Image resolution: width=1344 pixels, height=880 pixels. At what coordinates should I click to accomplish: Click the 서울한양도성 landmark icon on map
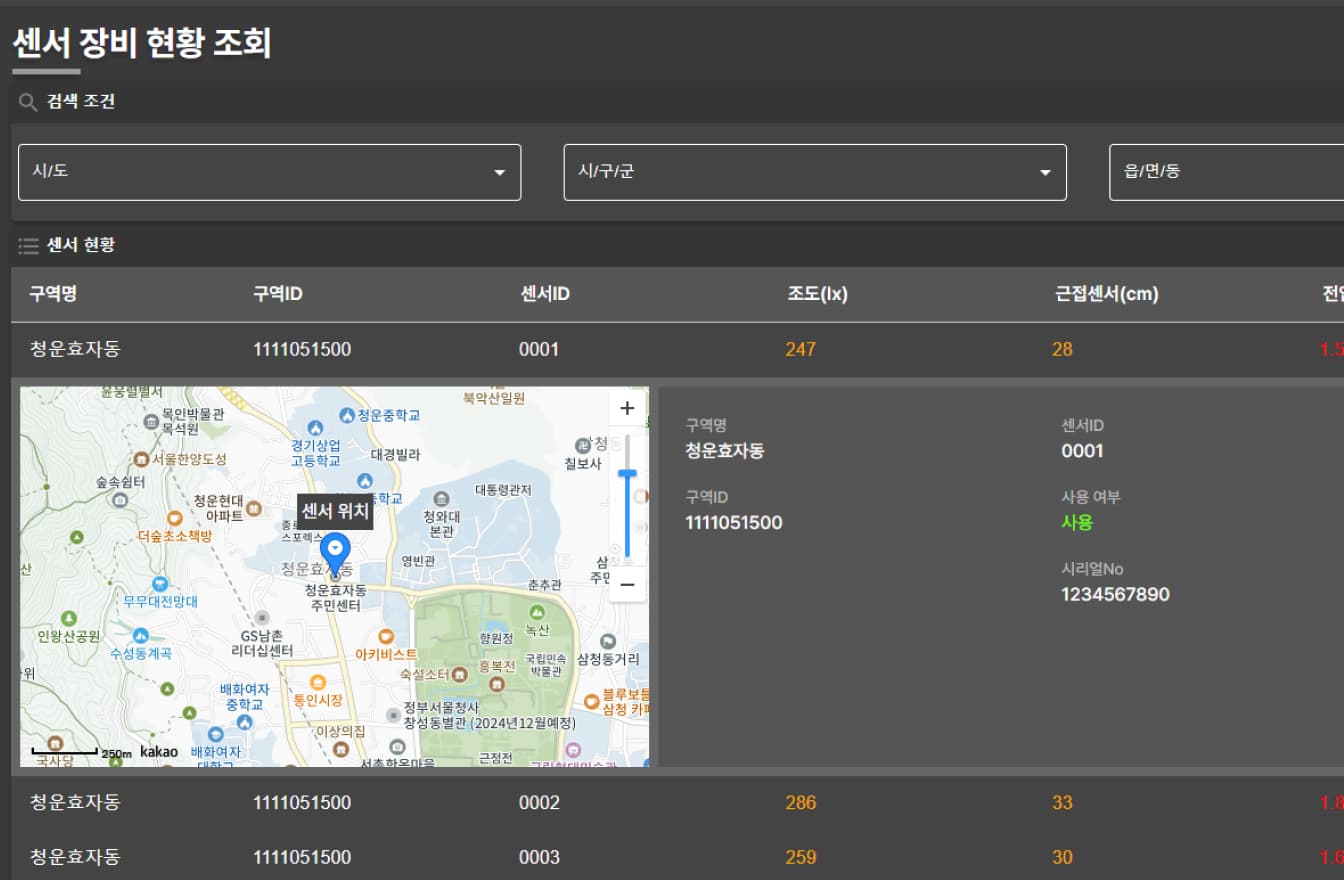(x=141, y=459)
